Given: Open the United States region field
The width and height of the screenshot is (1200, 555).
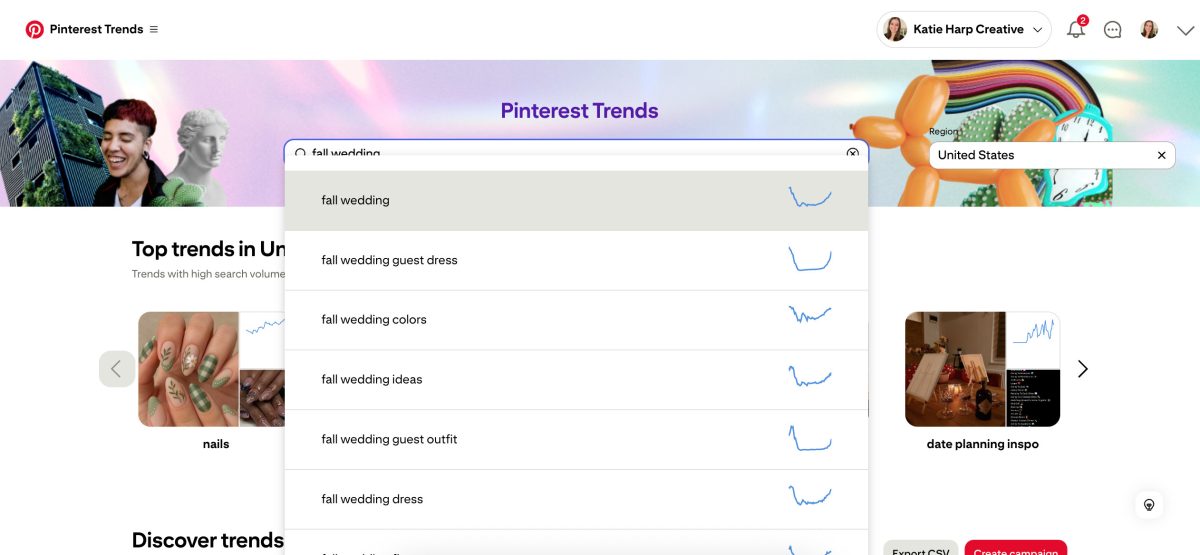Looking at the screenshot, I should [1052, 155].
